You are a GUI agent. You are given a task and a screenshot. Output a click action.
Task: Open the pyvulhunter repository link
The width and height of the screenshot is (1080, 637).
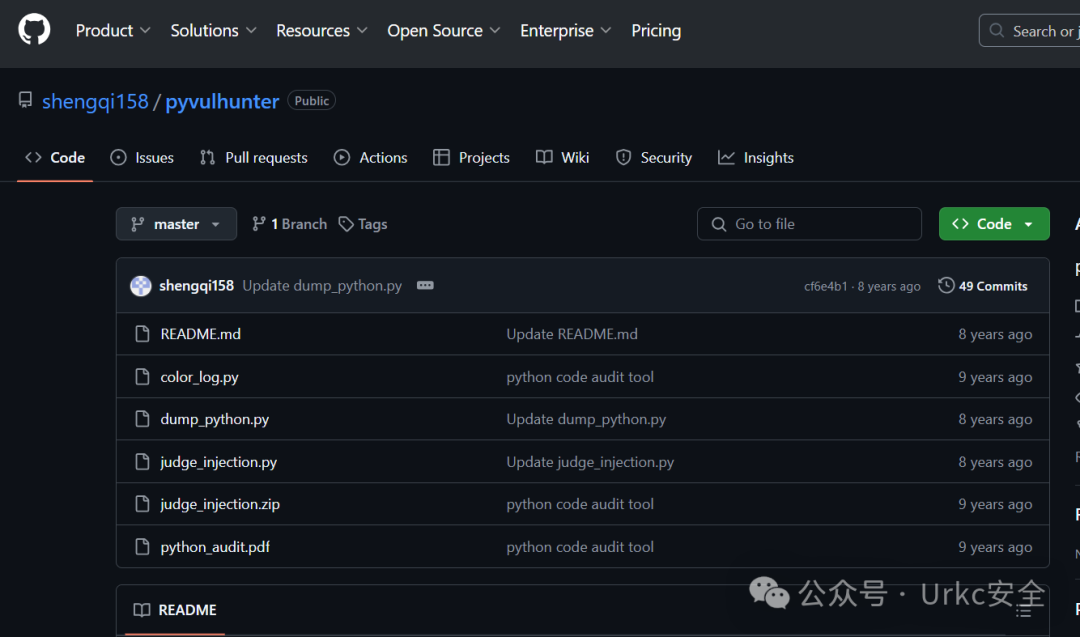point(222,101)
